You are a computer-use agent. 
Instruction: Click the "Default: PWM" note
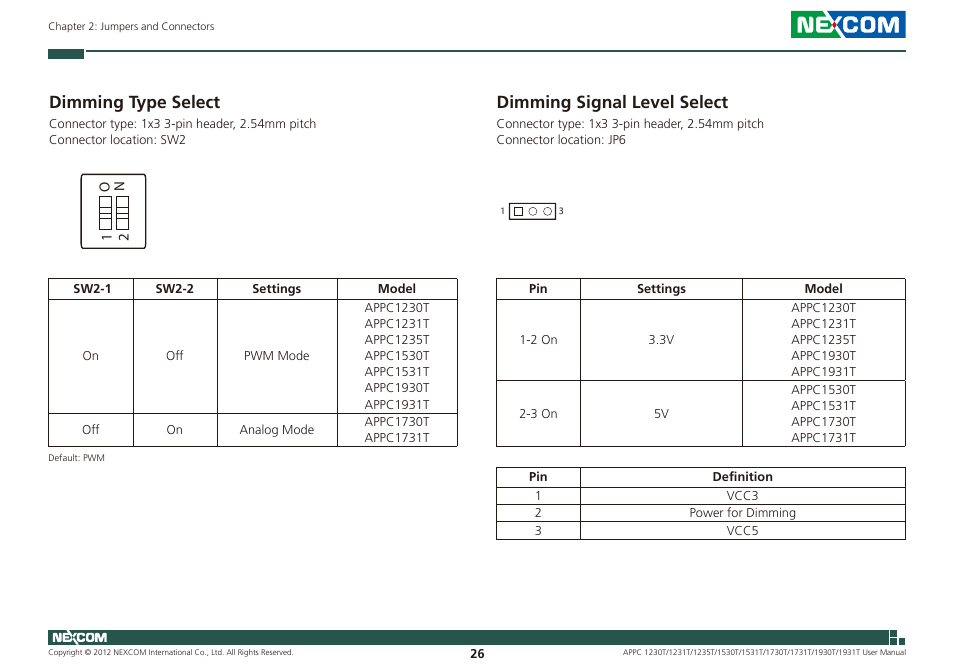pos(77,458)
